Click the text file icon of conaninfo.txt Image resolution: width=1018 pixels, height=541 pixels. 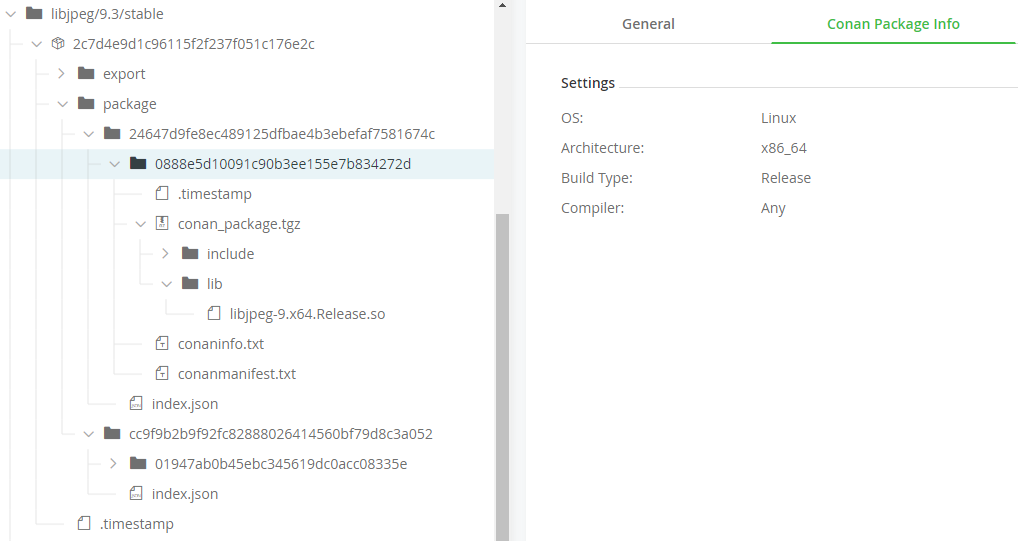[162, 343]
